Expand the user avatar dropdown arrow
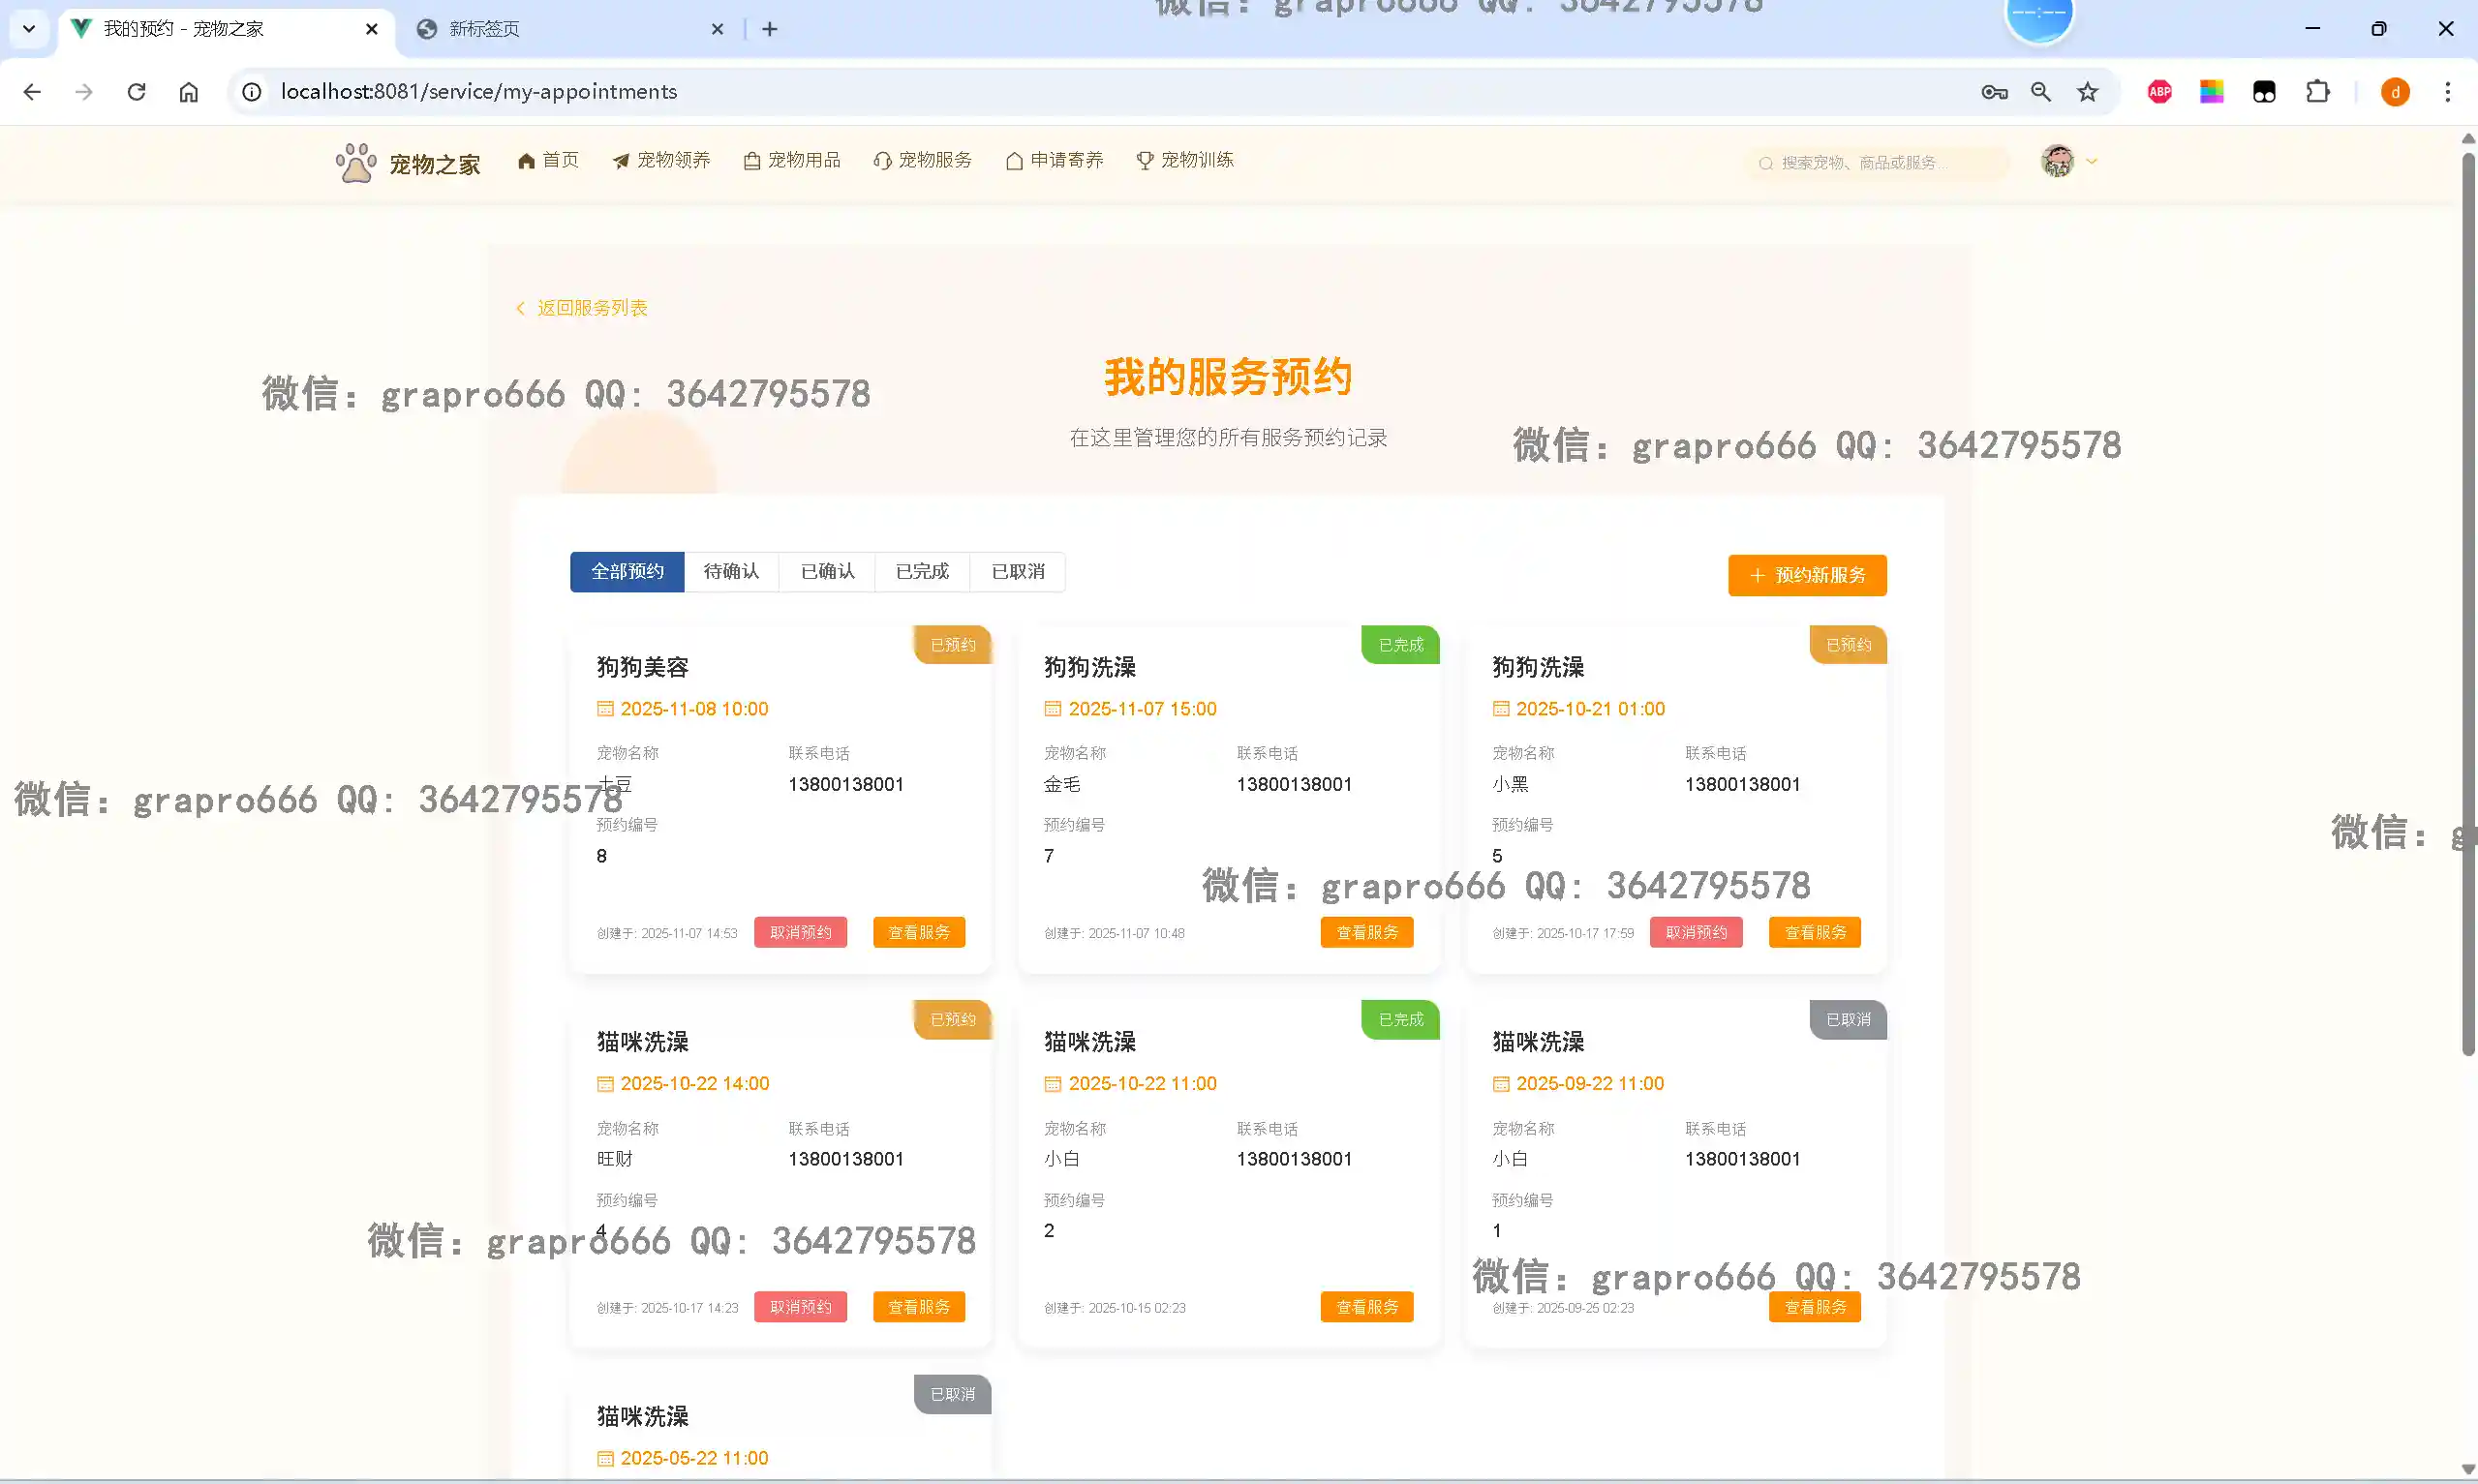Viewport: 2478px width, 1484px height. pos(2091,161)
